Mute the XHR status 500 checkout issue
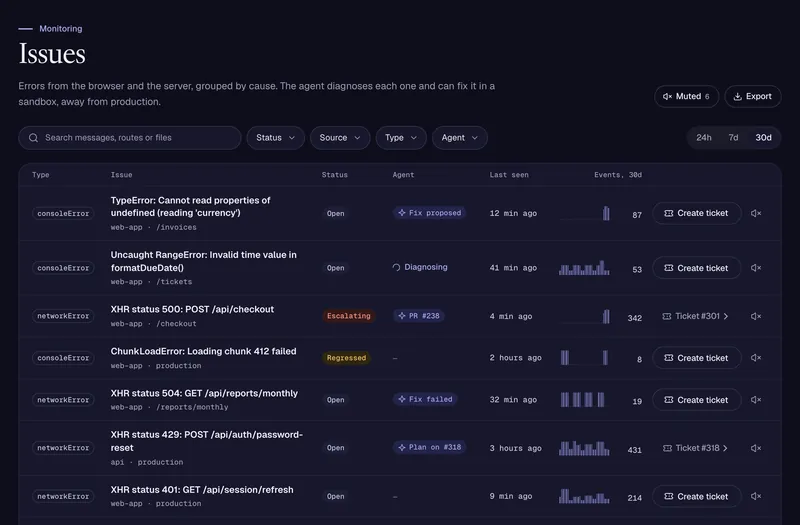Image resolution: width=800 pixels, height=525 pixels. point(756,316)
